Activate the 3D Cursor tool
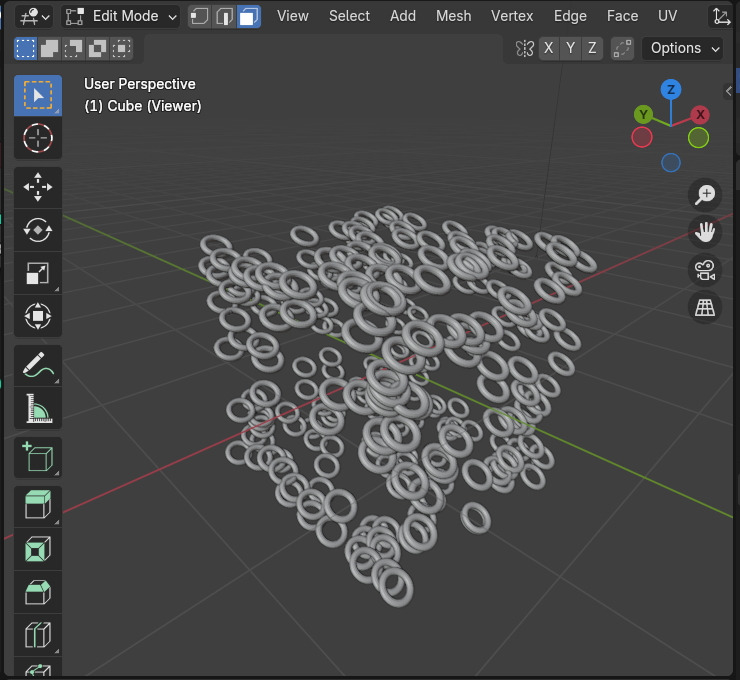The width and height of the screenshot is (740, 680). tap(38, 138)
